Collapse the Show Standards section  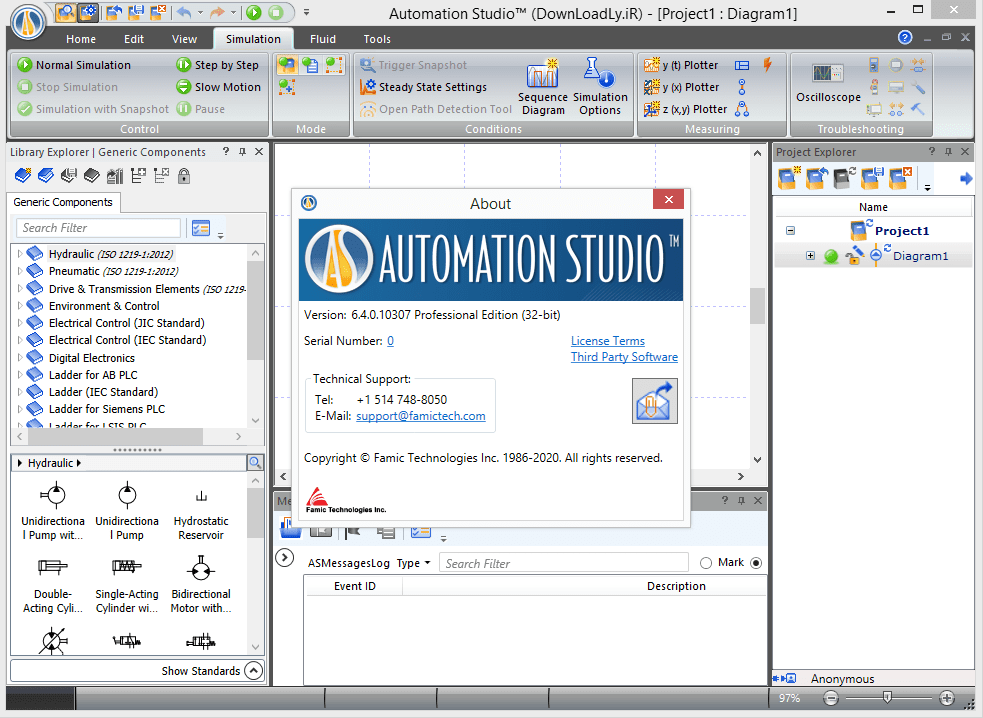252,671
